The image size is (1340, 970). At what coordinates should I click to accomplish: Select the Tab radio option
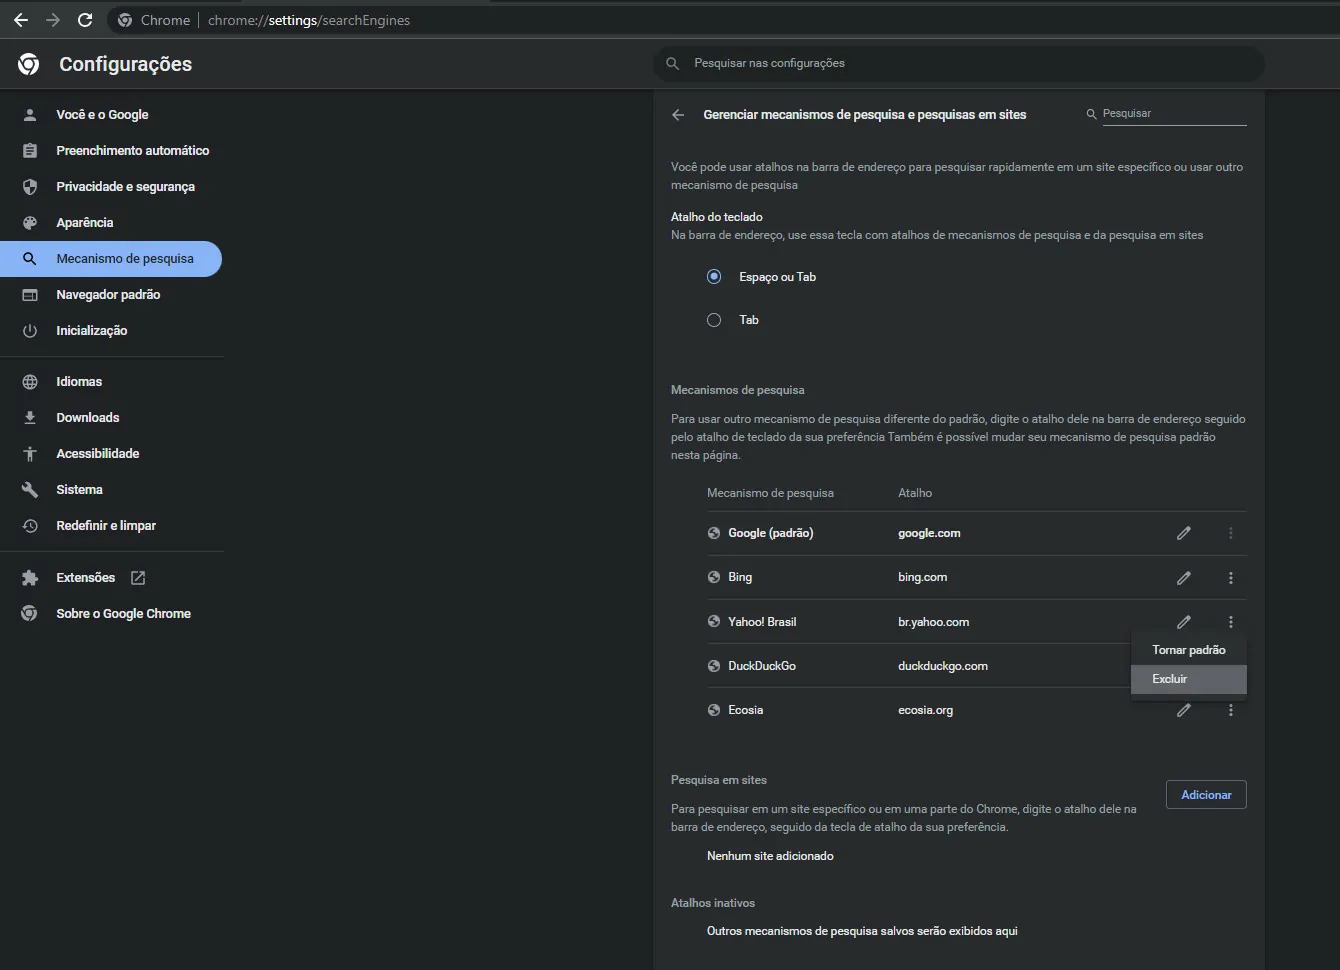[714, 320]
